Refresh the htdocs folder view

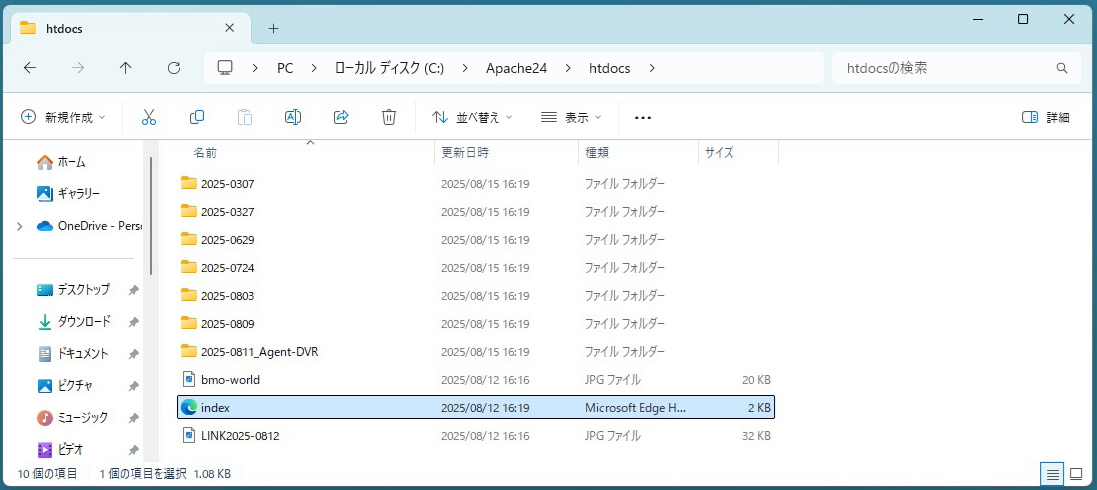click(174, 68)
